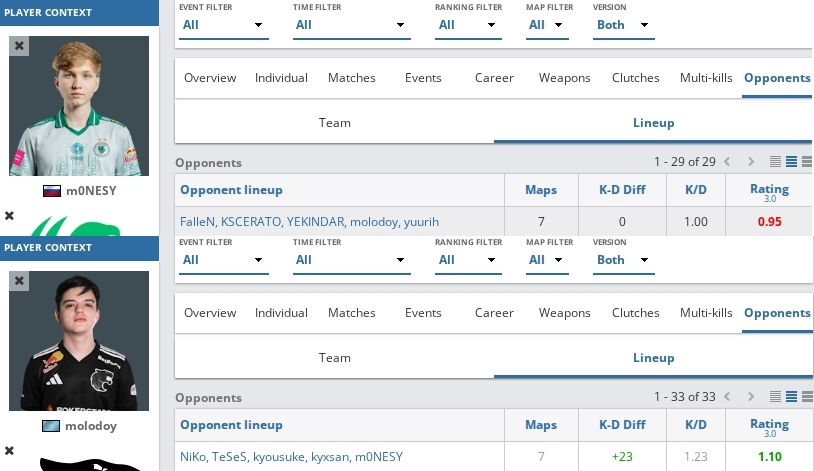Image resolution: width=814 pixels, height=471 pixels.
Task: Open m0NESY player name link
Action: point(91,191)
